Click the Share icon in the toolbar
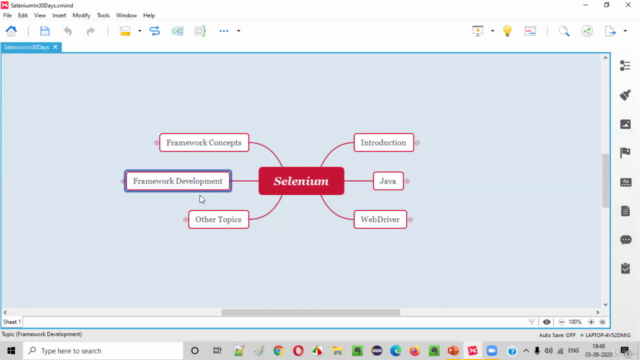 point(587,31)
